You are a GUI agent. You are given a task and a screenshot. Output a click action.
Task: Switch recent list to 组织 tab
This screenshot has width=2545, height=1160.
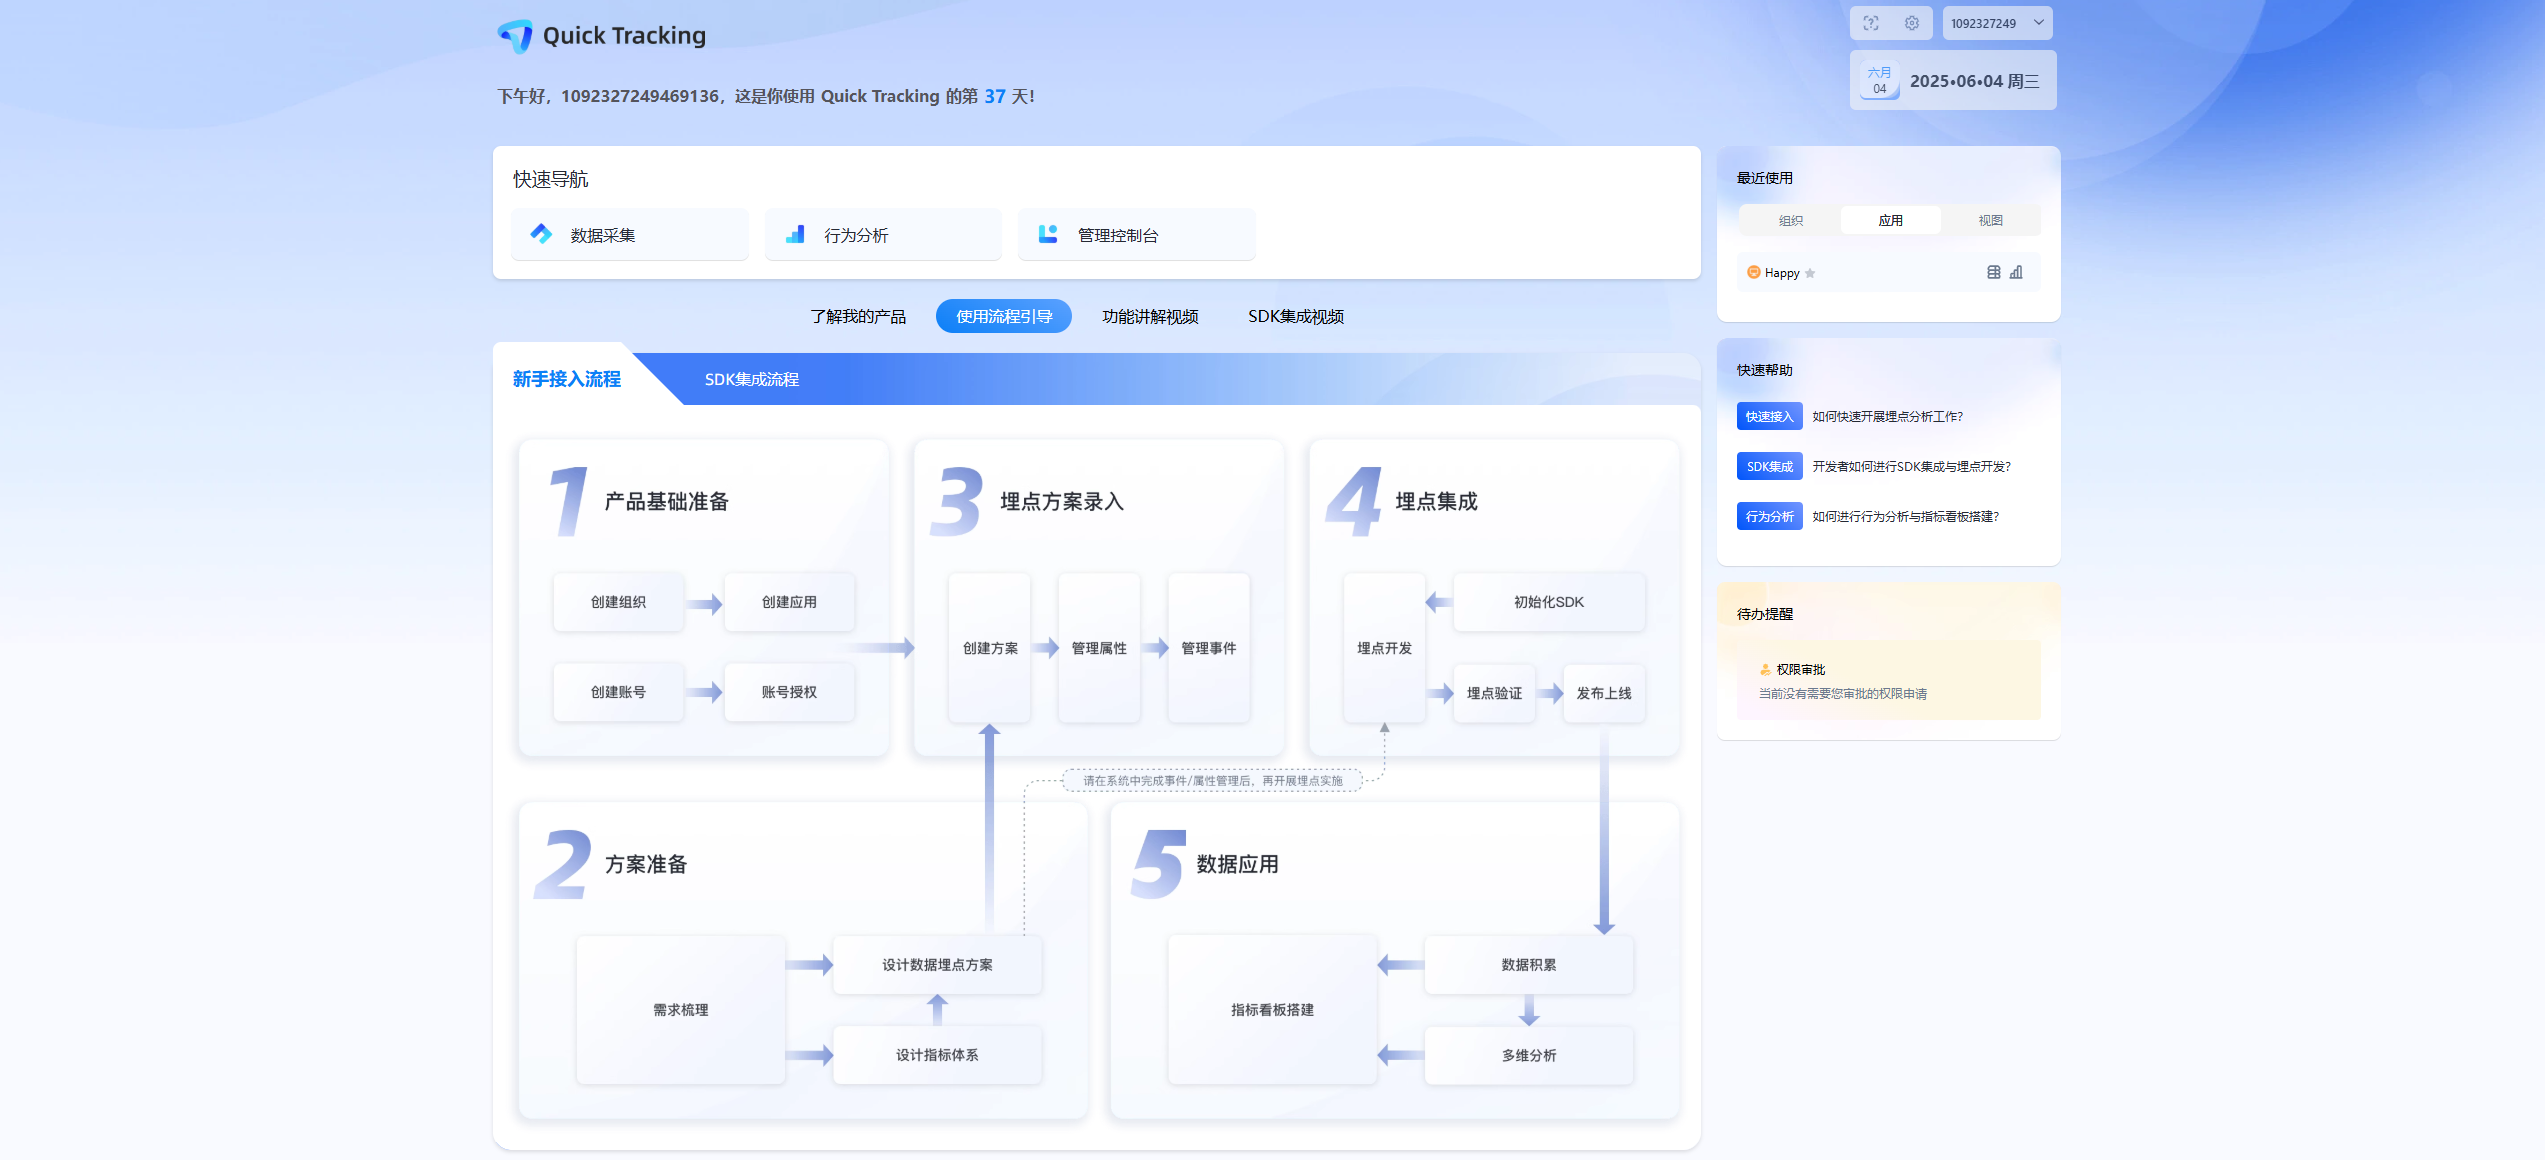click(1790, 220)
